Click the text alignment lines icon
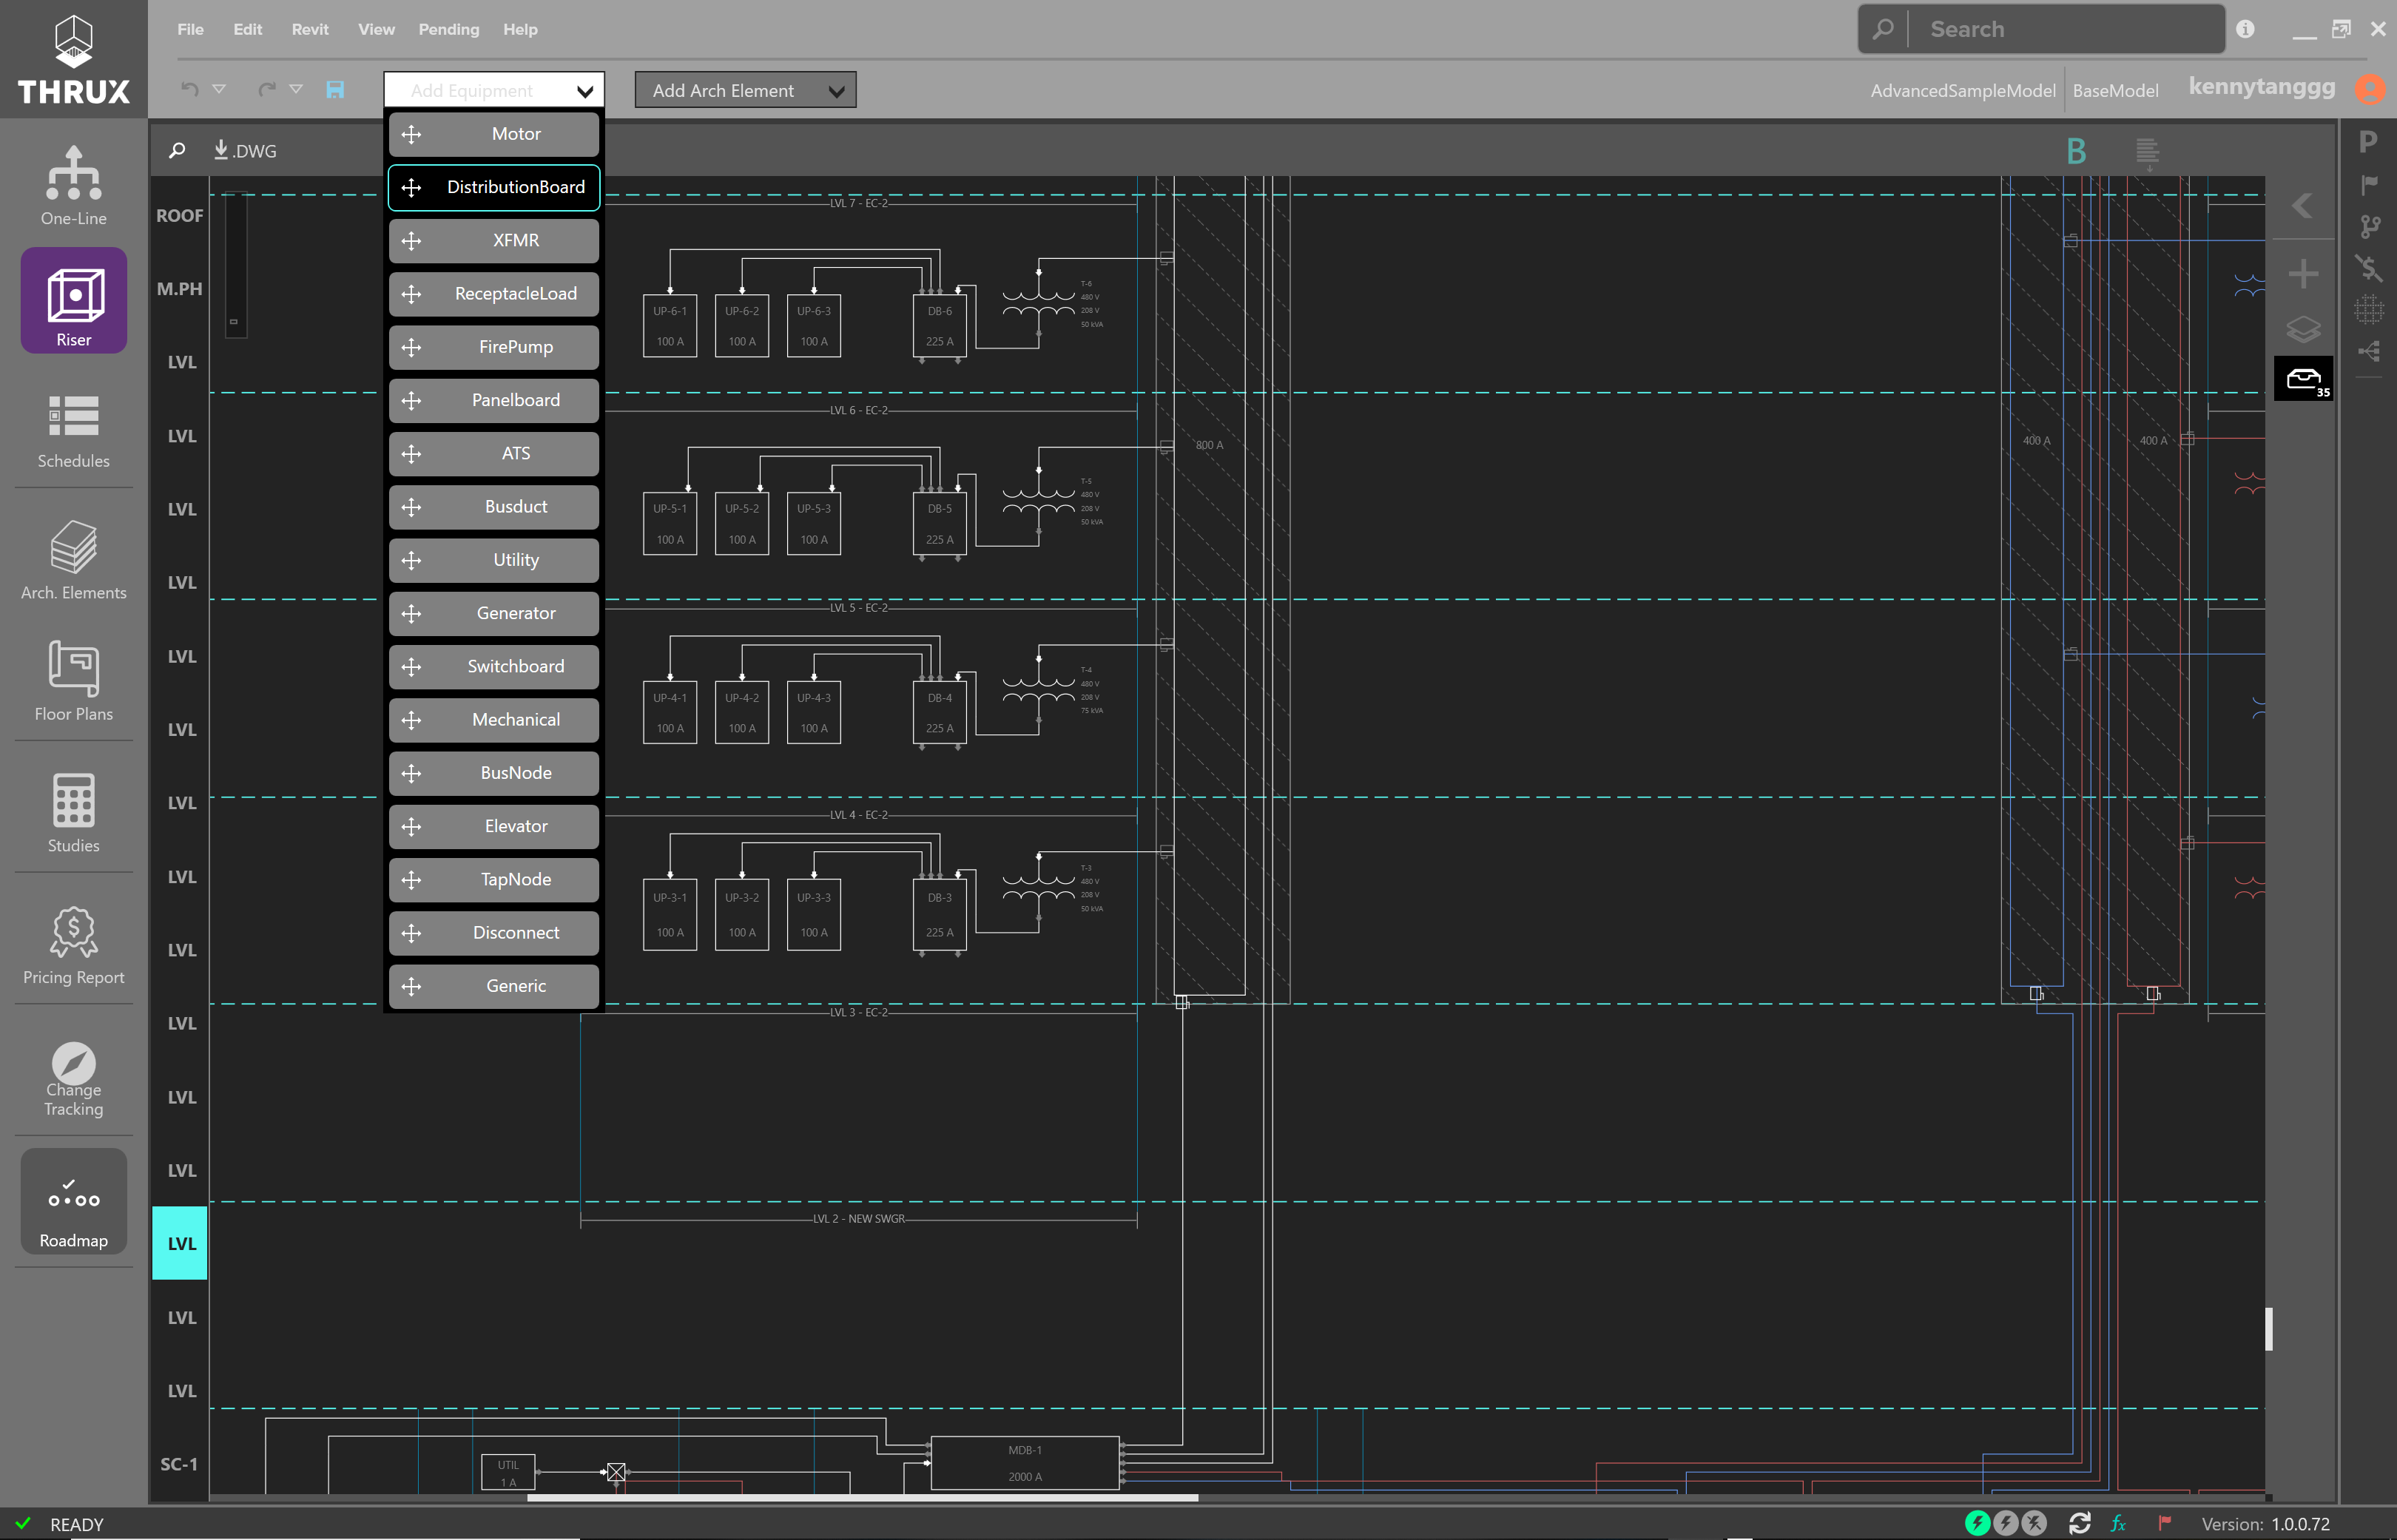Viewport: 2397px width, 1540px height. [2146, 153]
